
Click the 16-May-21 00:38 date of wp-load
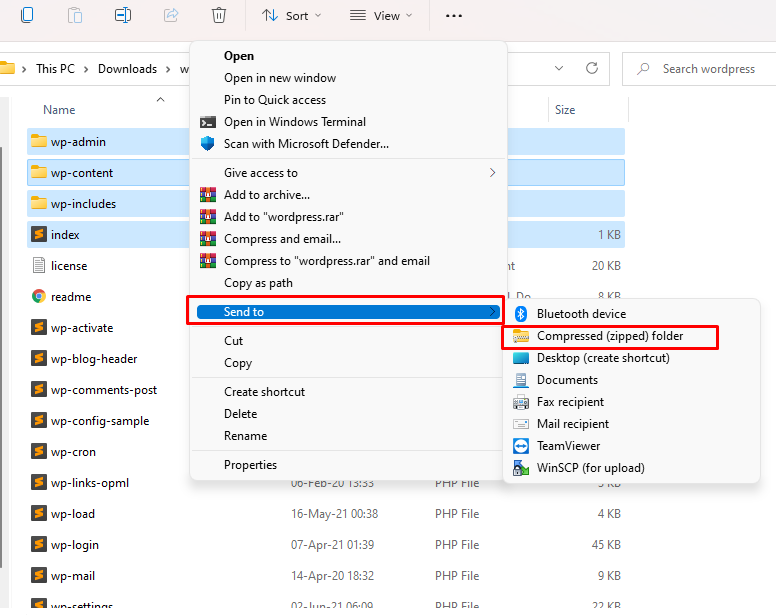(334, 514)
